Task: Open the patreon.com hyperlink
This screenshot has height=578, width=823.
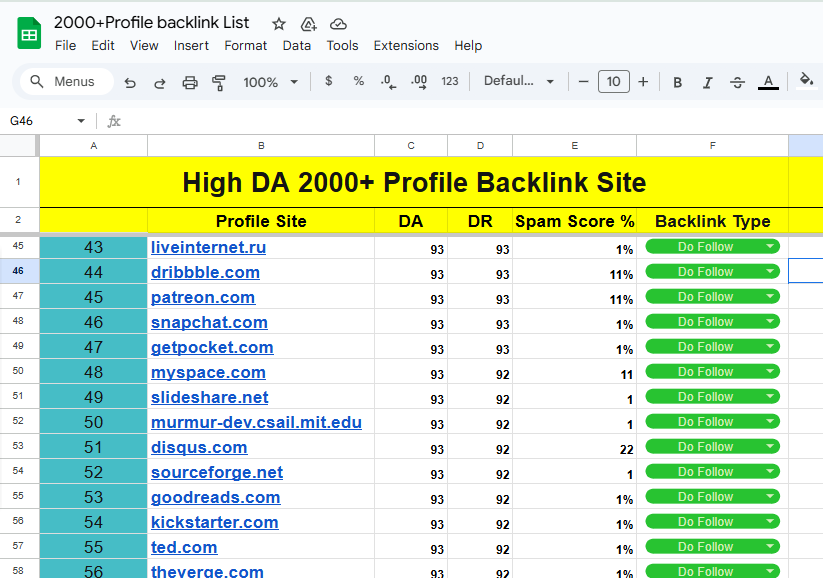Action: [203, 296]
